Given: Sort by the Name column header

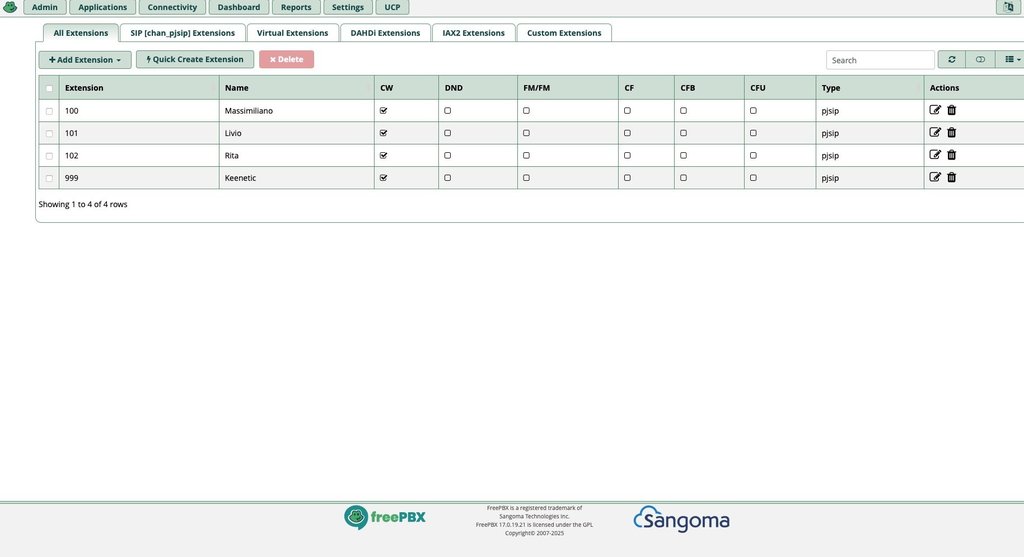Looking at the screenshot, I should tap(296, 88).
